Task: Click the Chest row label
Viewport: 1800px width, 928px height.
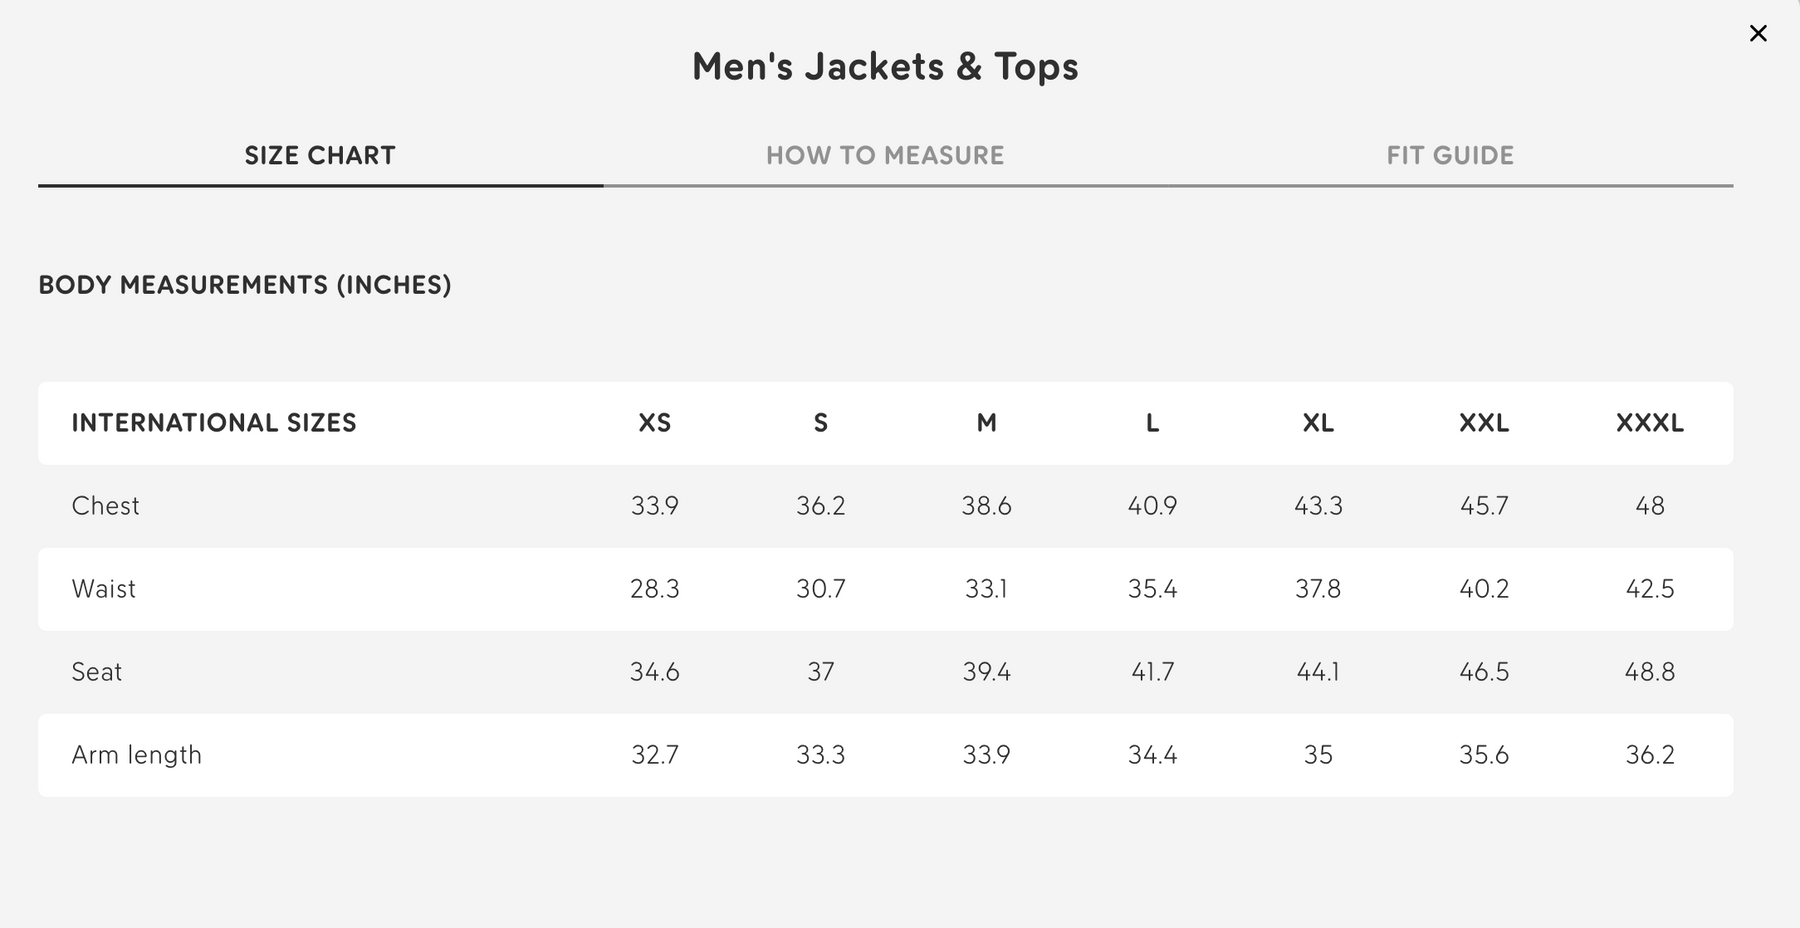Action: click(106, 506)
